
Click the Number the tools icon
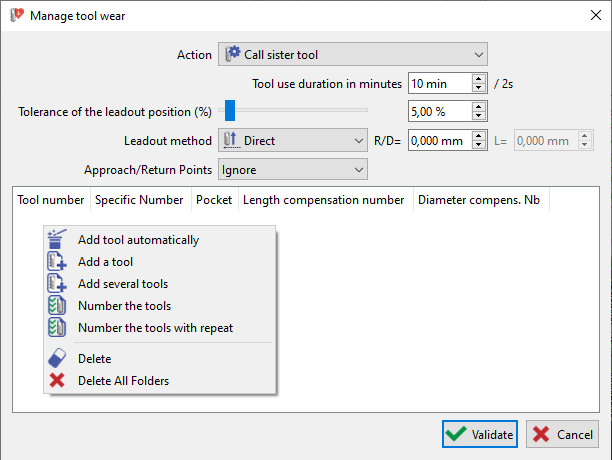(57, 306)
